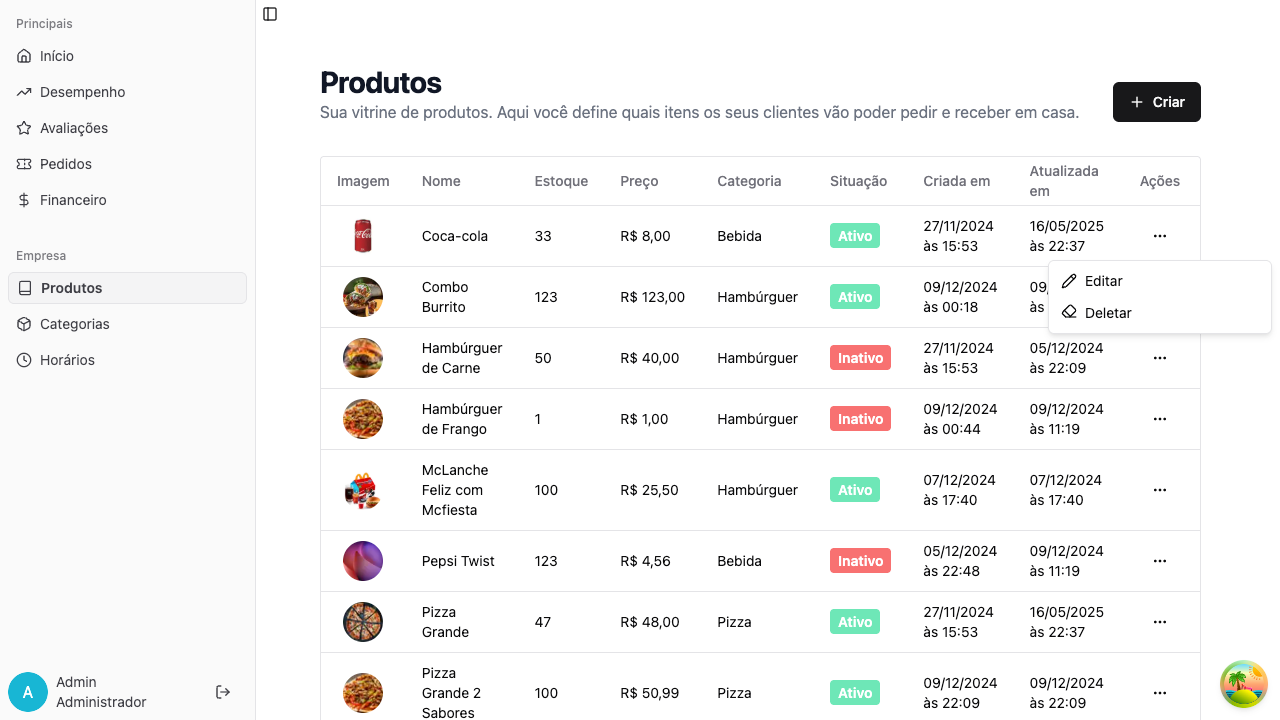This screenshot has height=720, width=1280.
Task: Click the plus icon inside the Criar button
Action: click(x=1136, y=102)
